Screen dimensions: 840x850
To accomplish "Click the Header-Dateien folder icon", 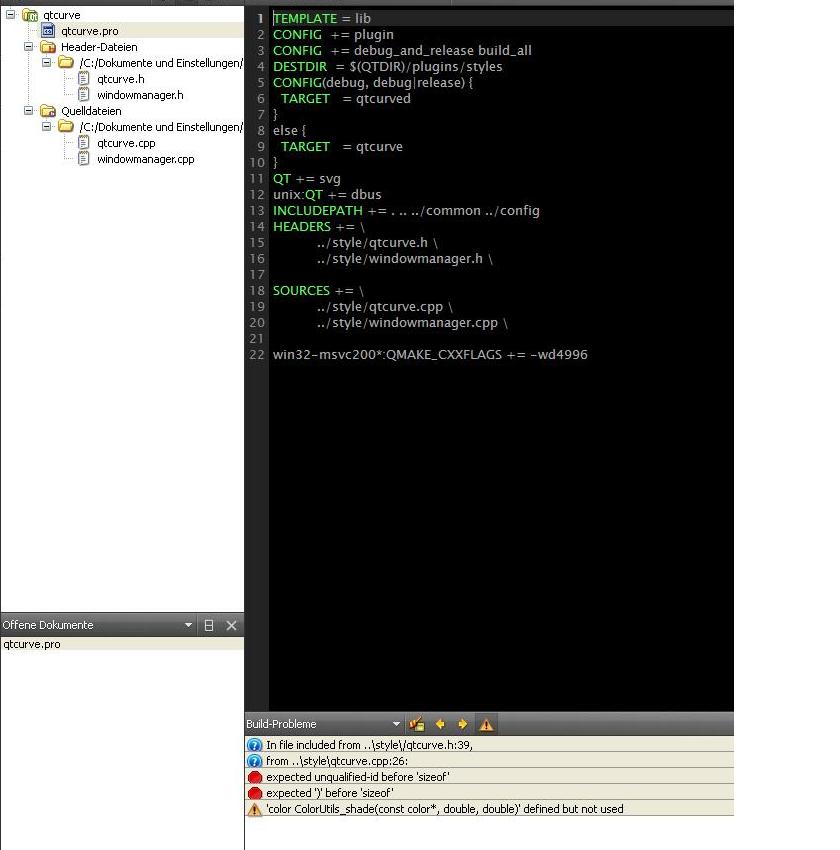I will 48,47.
